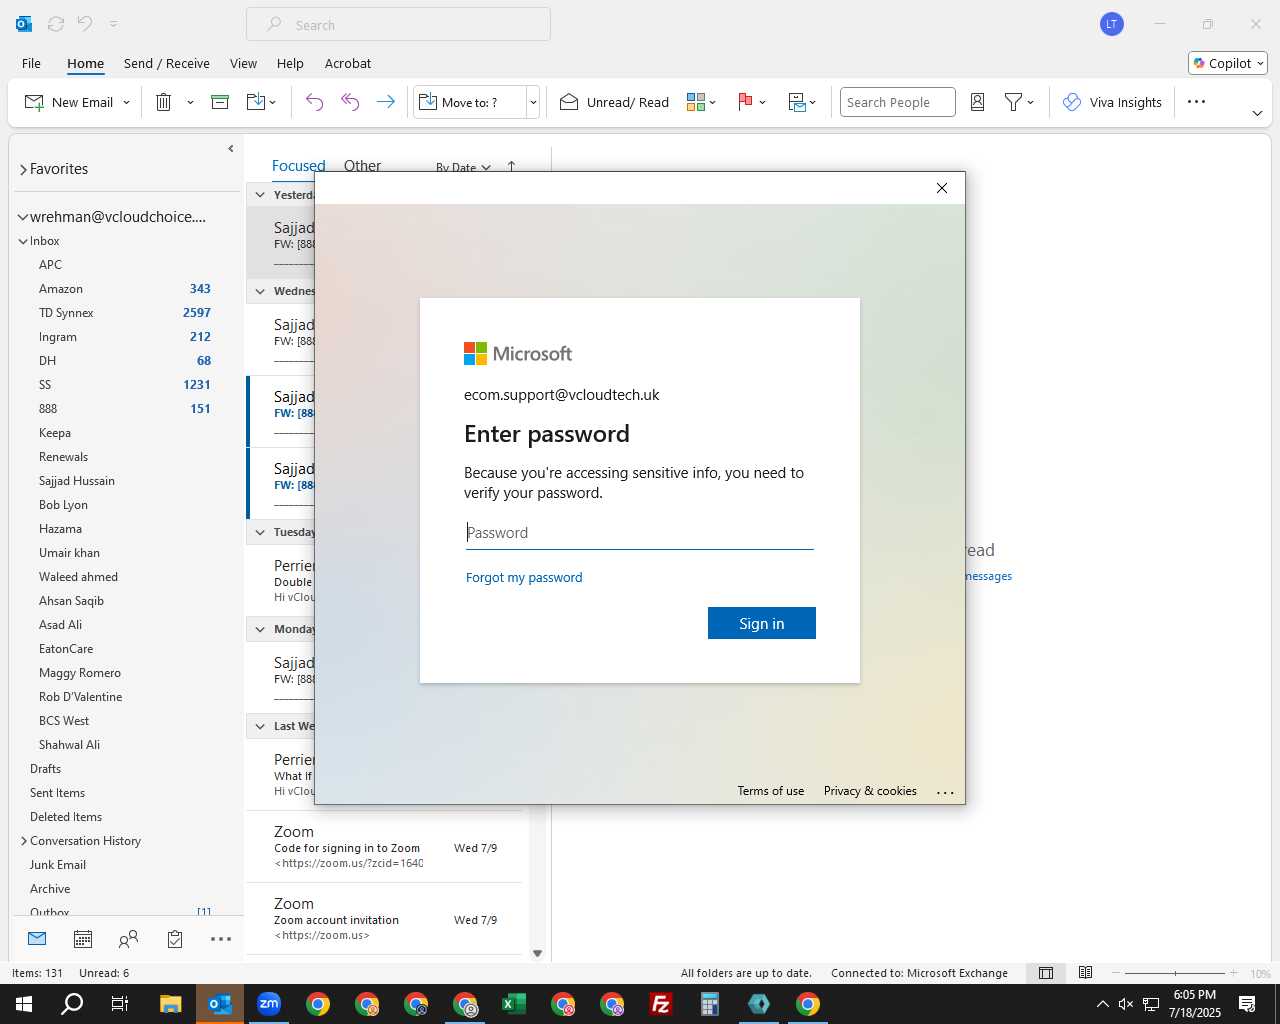Open the Help tab
Viewport: 1280px width, 1024px height.
(290, 63)
